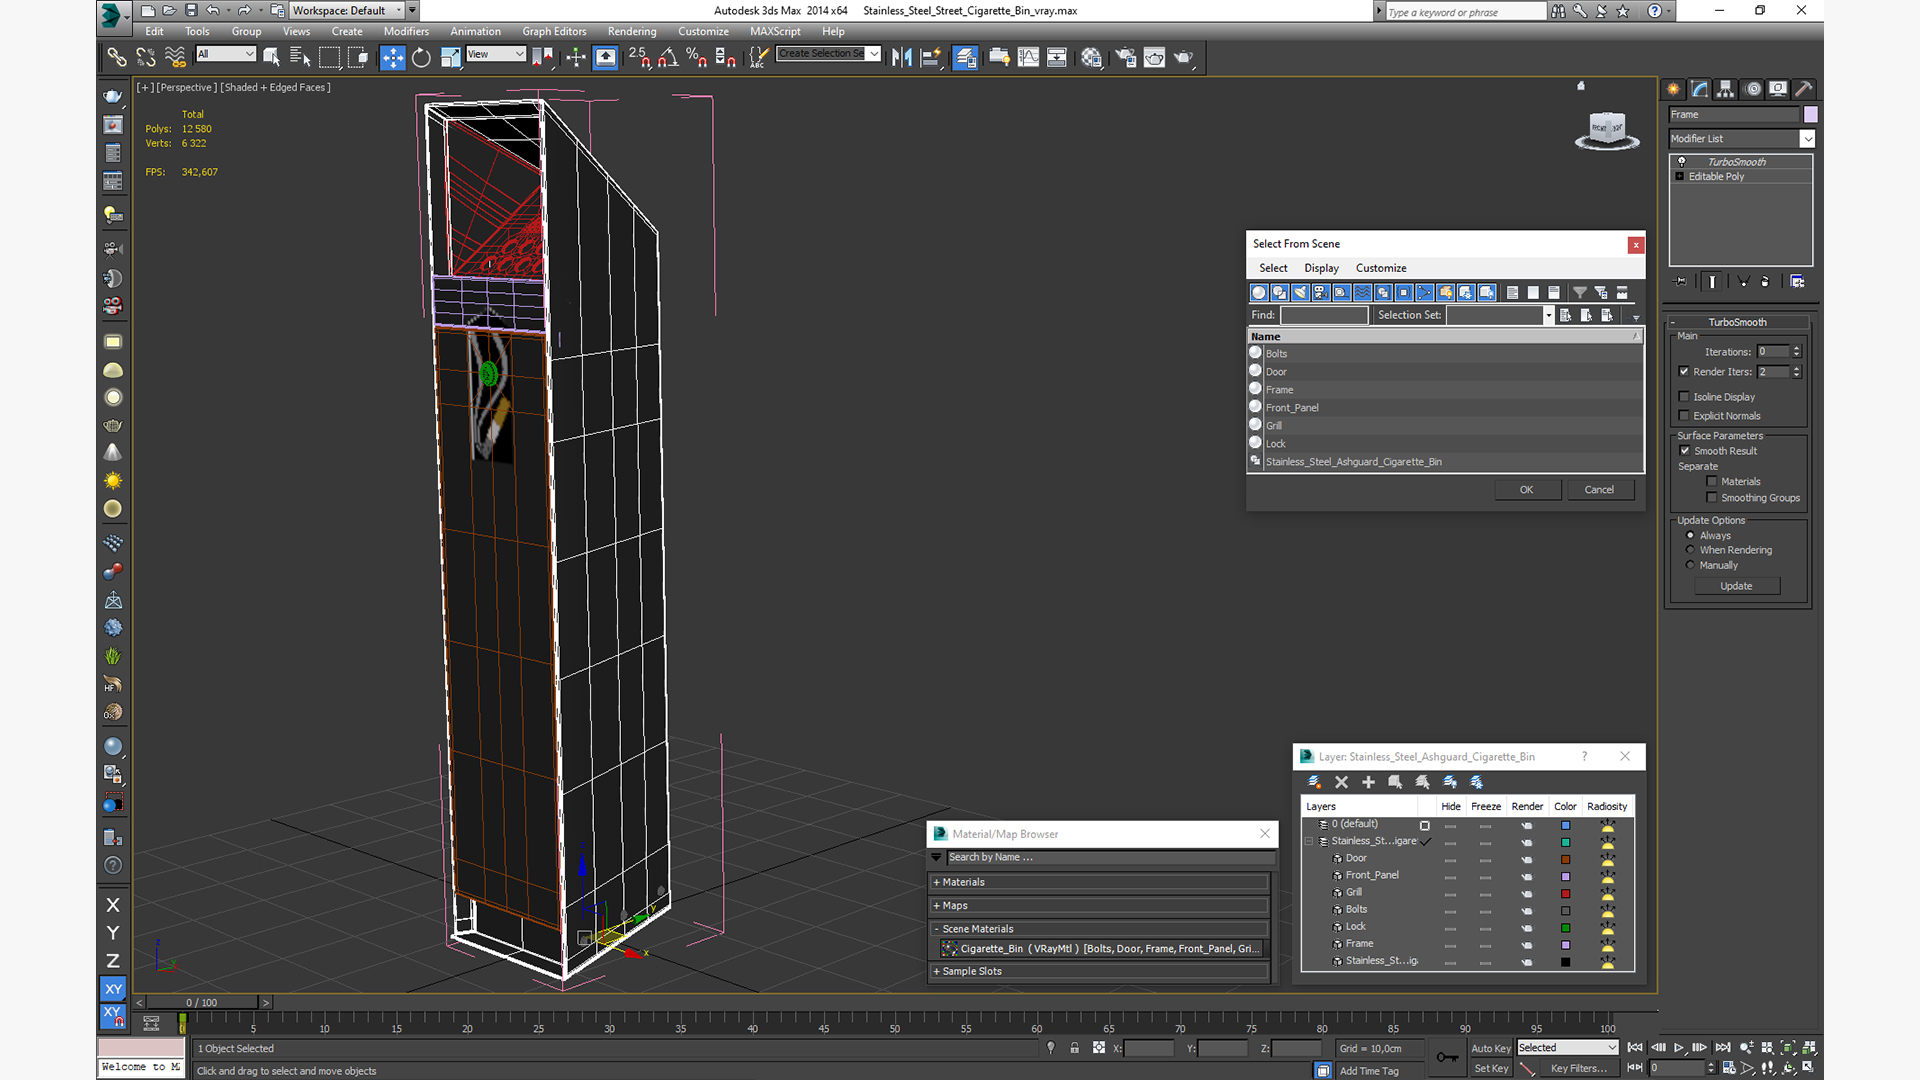Image resolution: width=1920 pixels, height=1080 pixels.
Task: Click the Mirror tool icon
Action: pyautogui.click(x=901, y=57)
